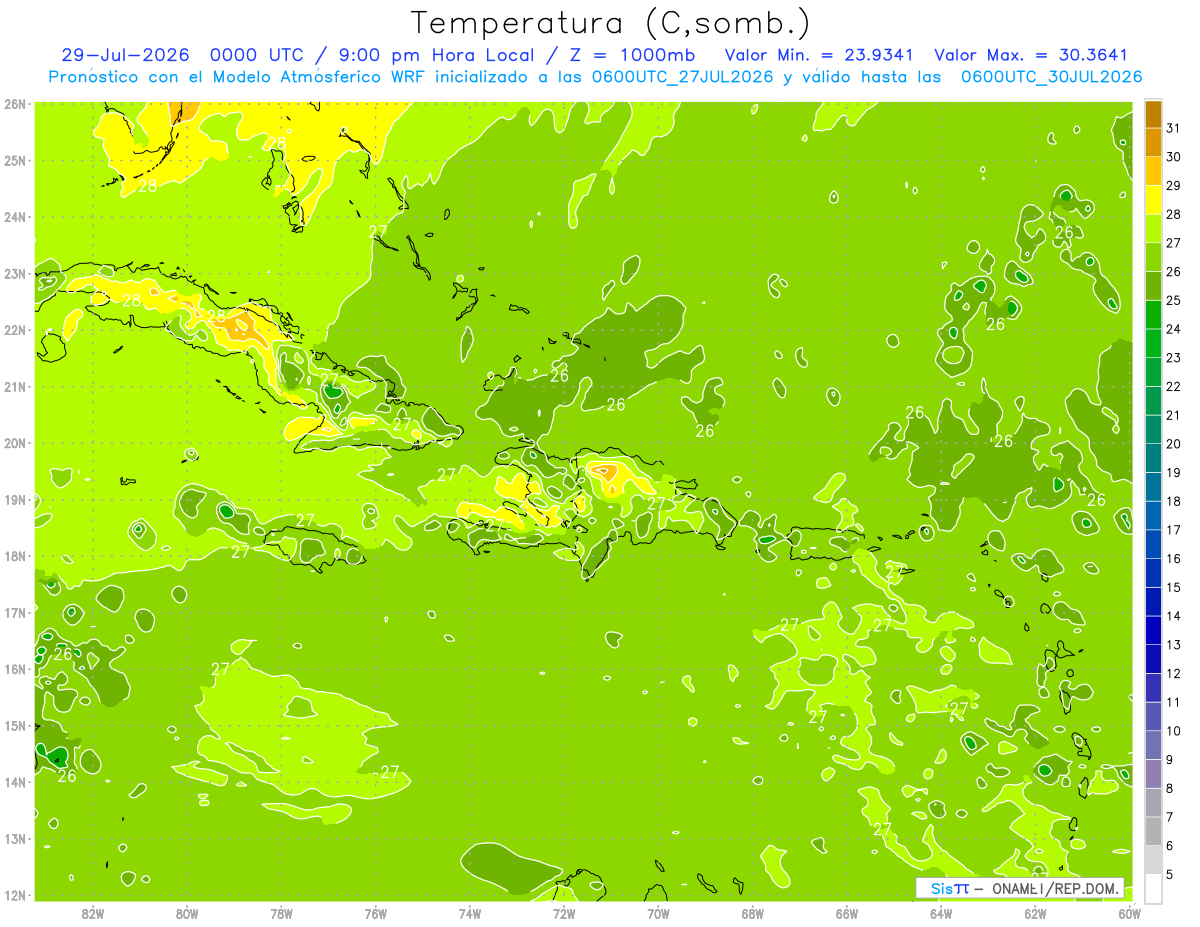1200x927 pixels.
Task: Click longitude axis label 68W
Action: 752,914
